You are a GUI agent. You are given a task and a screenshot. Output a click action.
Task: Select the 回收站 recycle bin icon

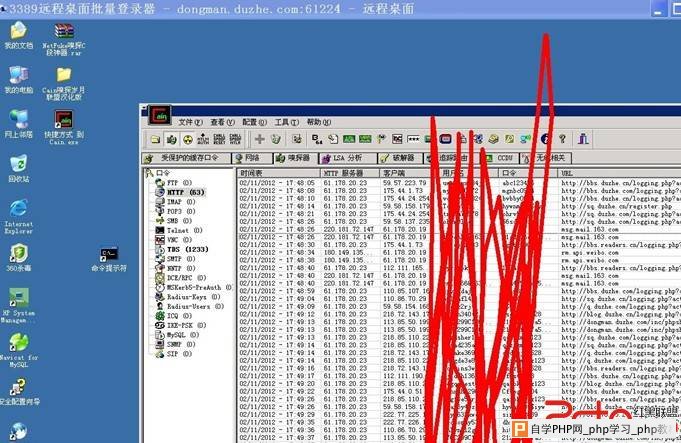point(19,169)
